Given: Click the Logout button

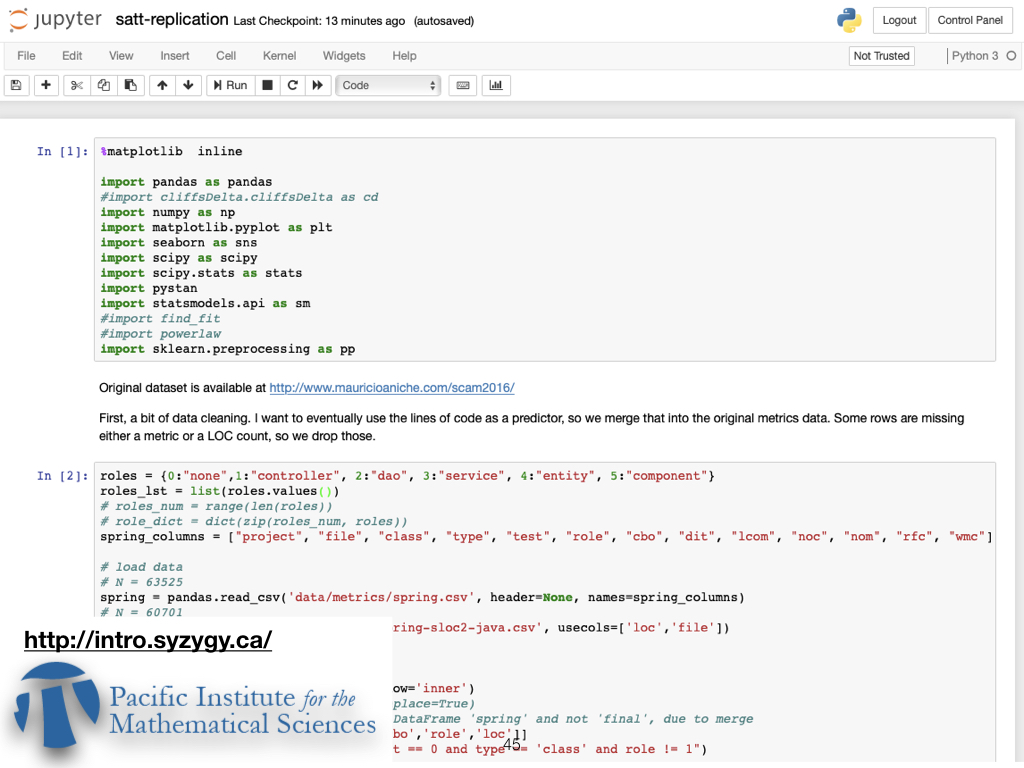Looking at the screenshot, I should [899, 21].
